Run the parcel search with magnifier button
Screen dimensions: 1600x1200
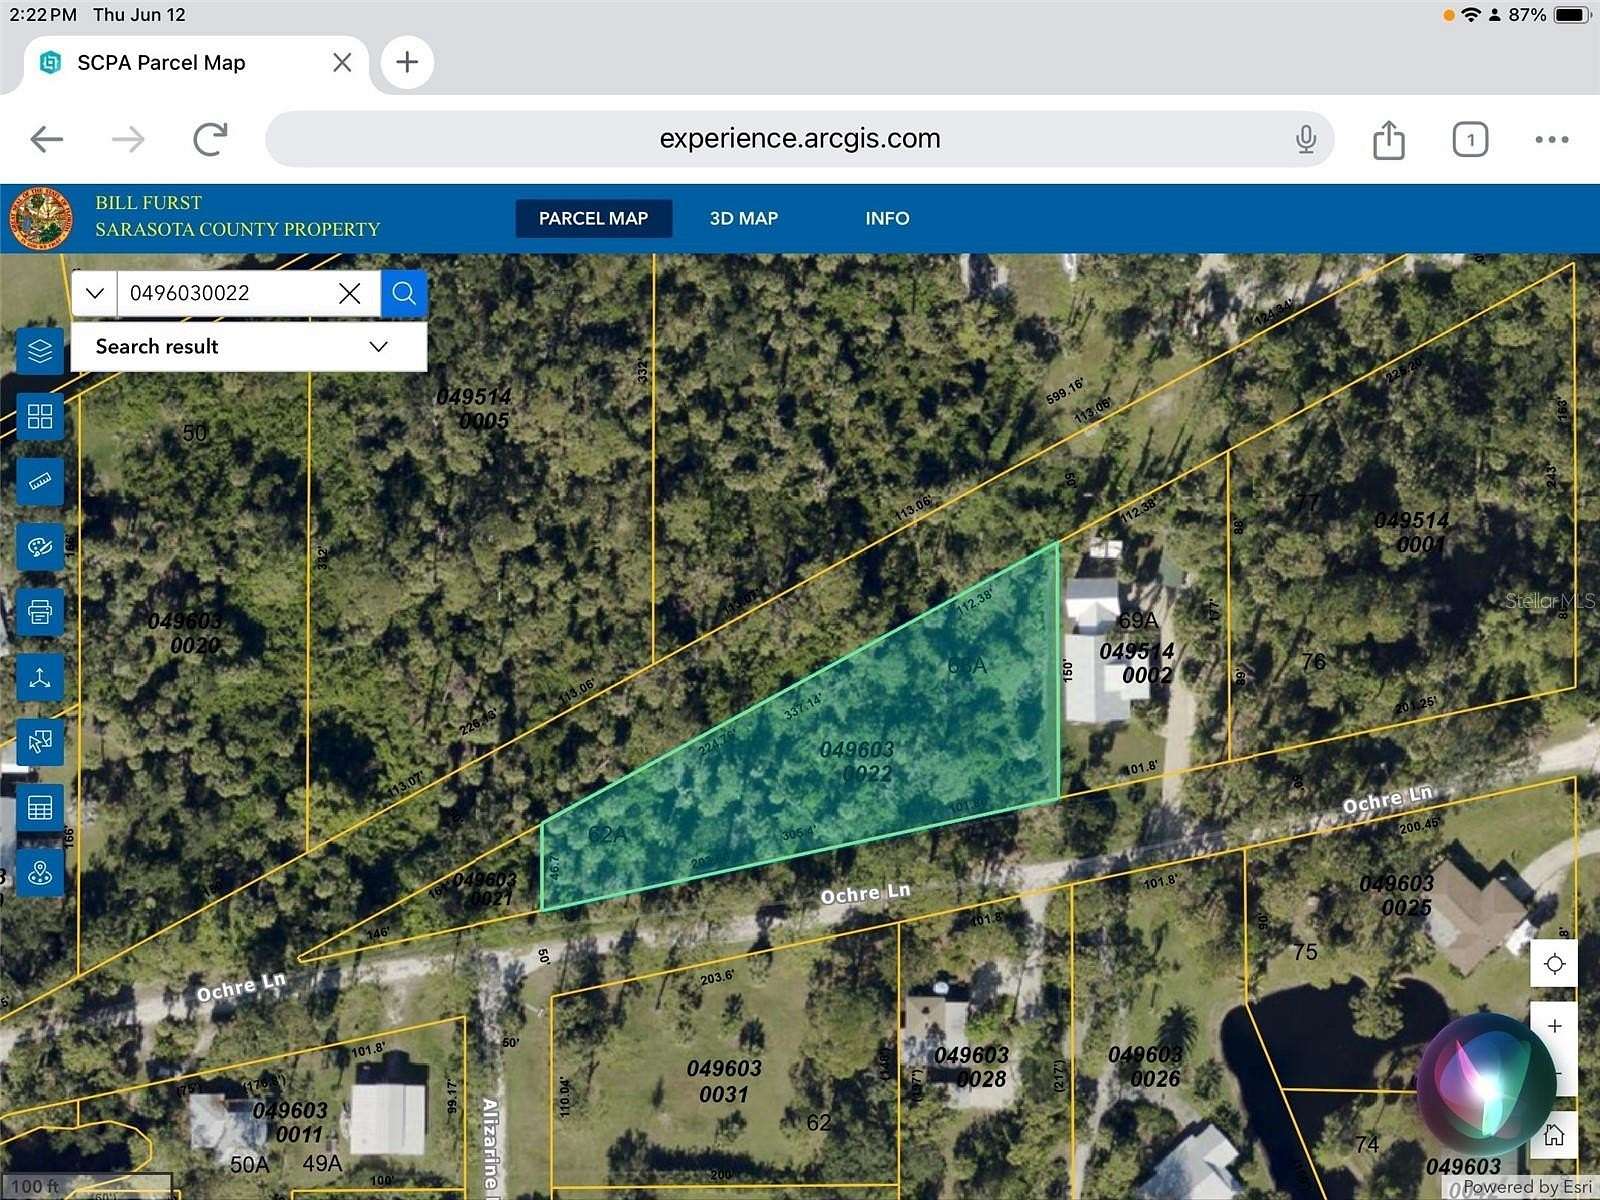tap(404, 292)
